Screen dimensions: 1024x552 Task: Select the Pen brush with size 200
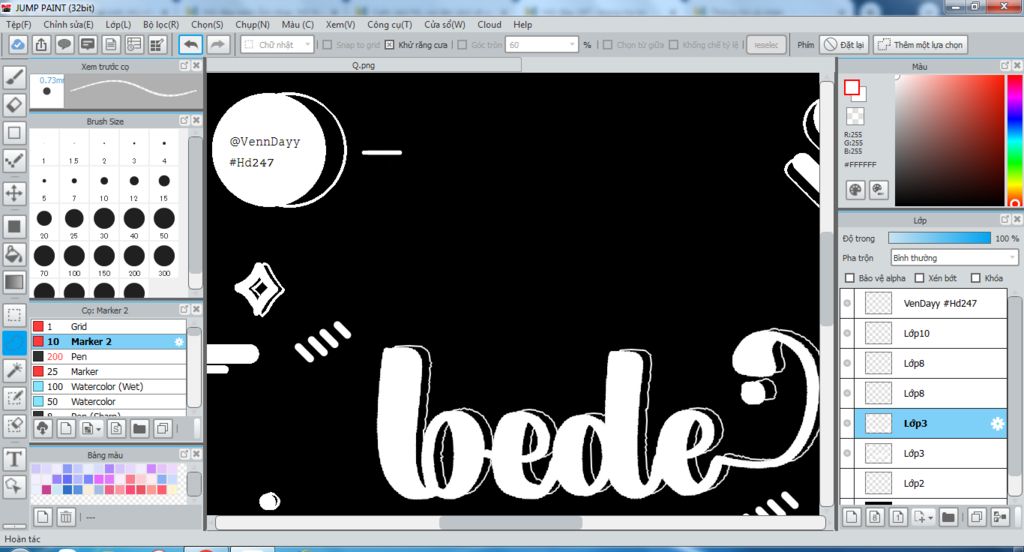pos(108,357)
